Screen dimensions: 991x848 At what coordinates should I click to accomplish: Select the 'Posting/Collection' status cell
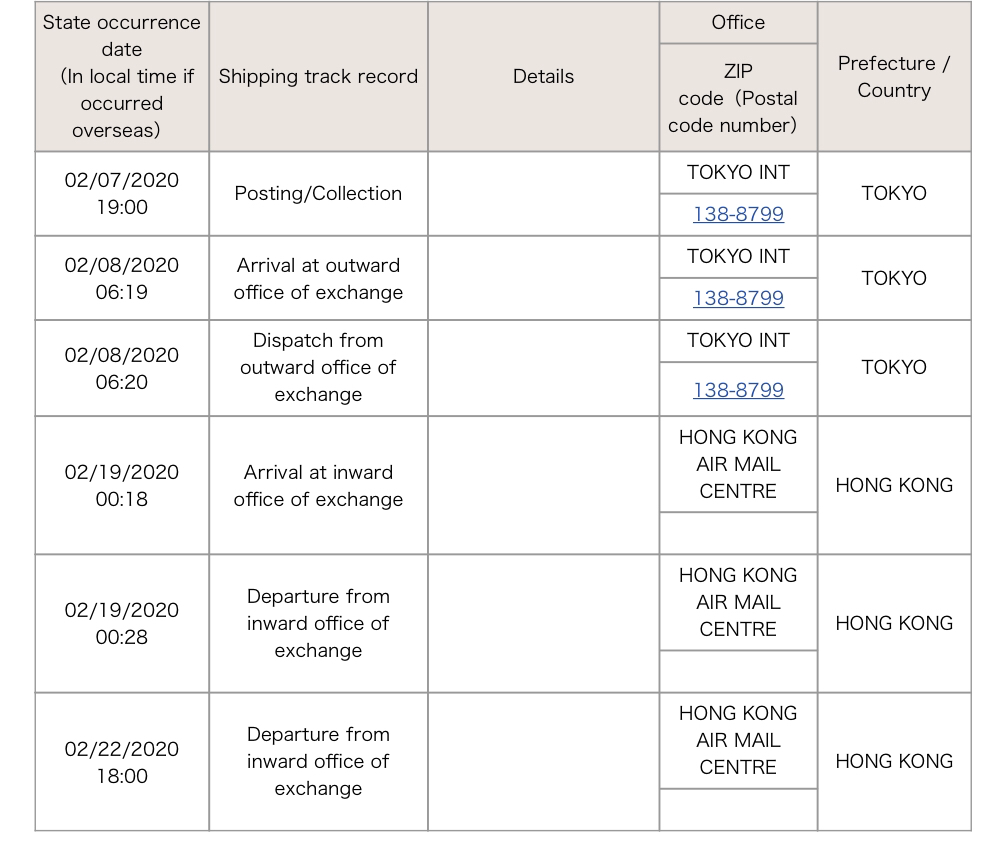(x=318, y=193)
